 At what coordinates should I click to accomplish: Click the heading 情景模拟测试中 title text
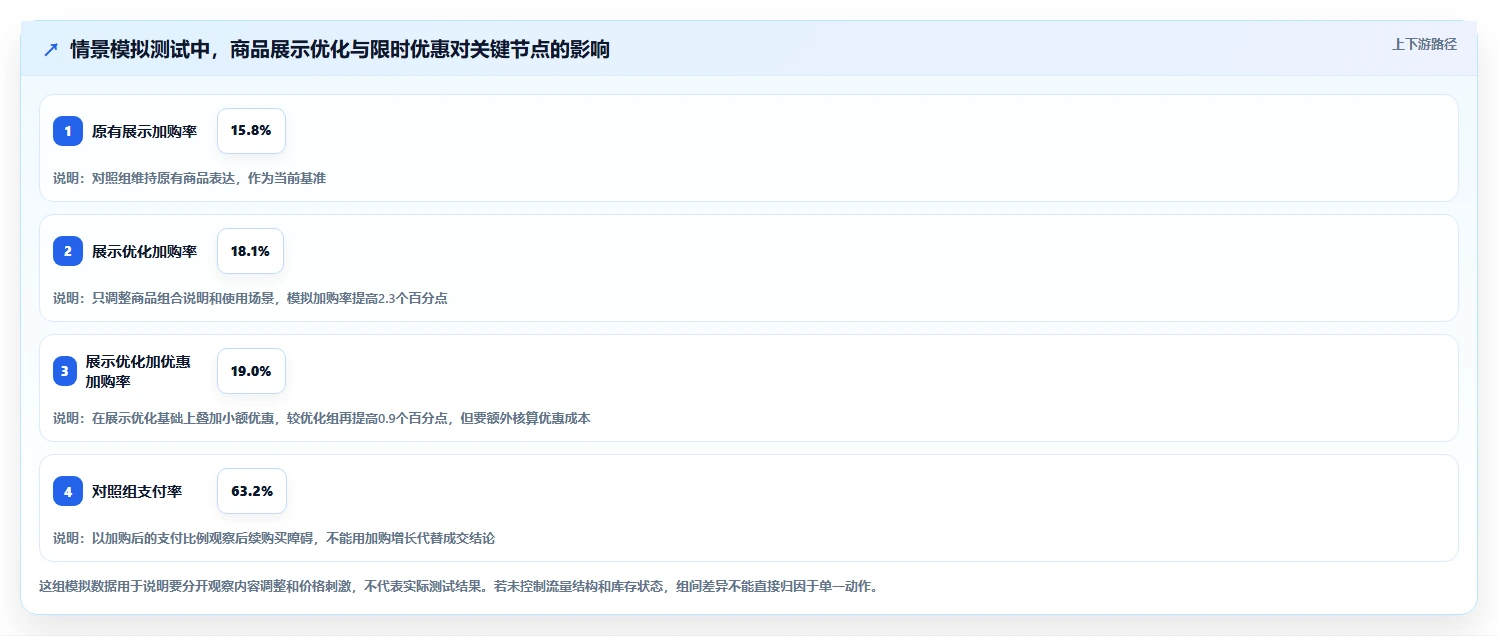(x=340, y=50)
